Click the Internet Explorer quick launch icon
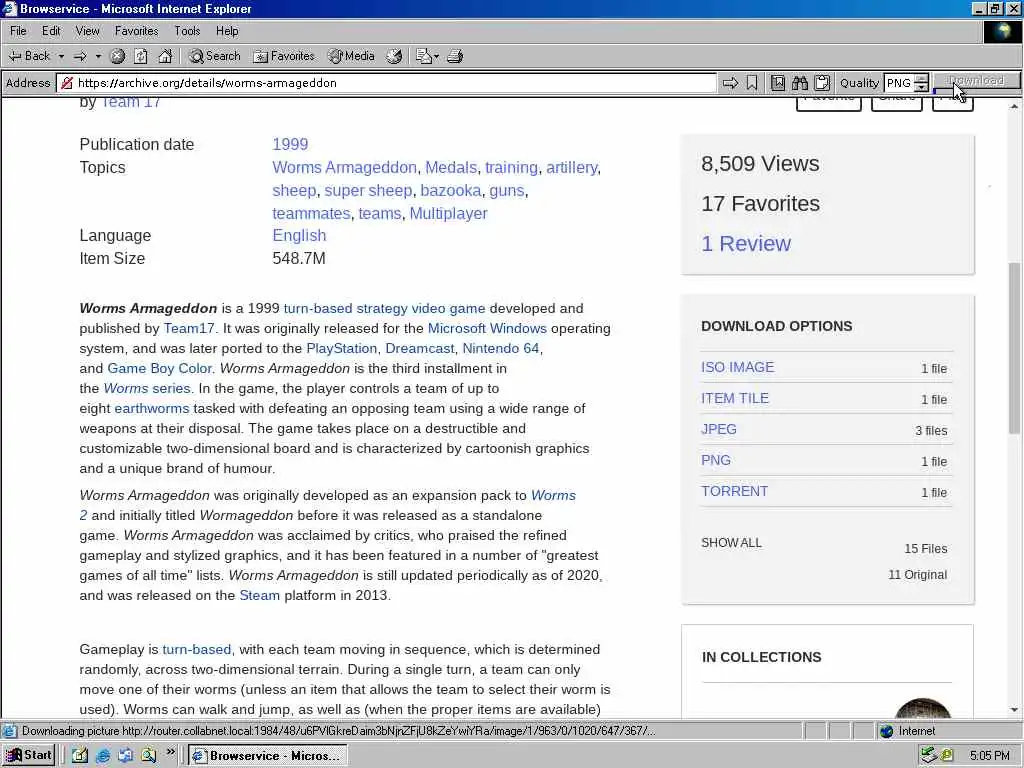The image size is (1024, 768). coord(103,756)
